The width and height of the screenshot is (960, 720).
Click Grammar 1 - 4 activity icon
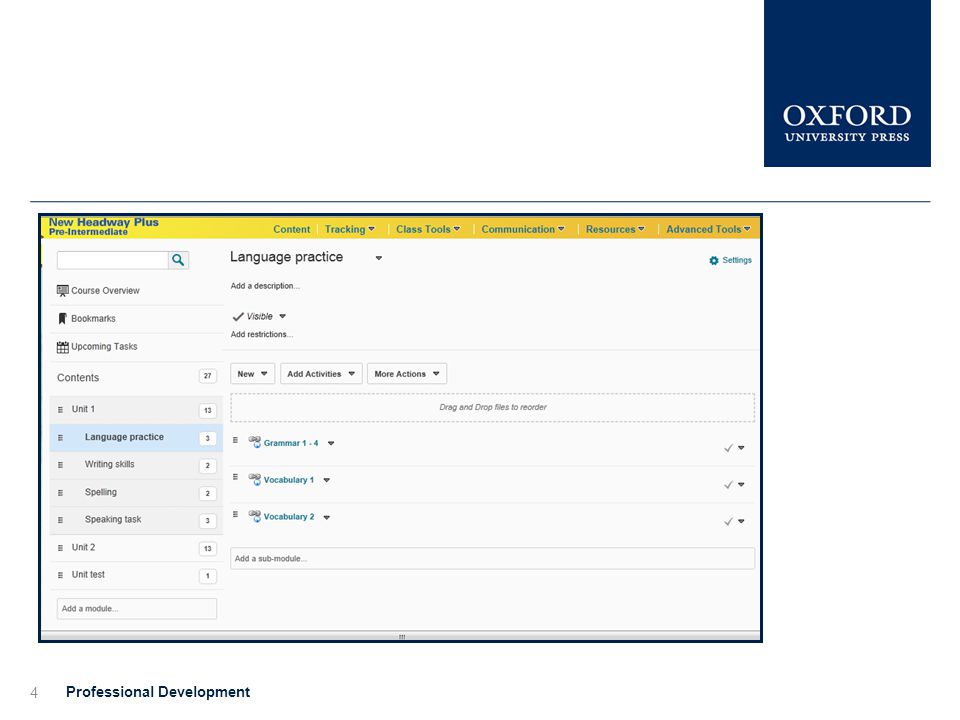(x=255, y=442)
